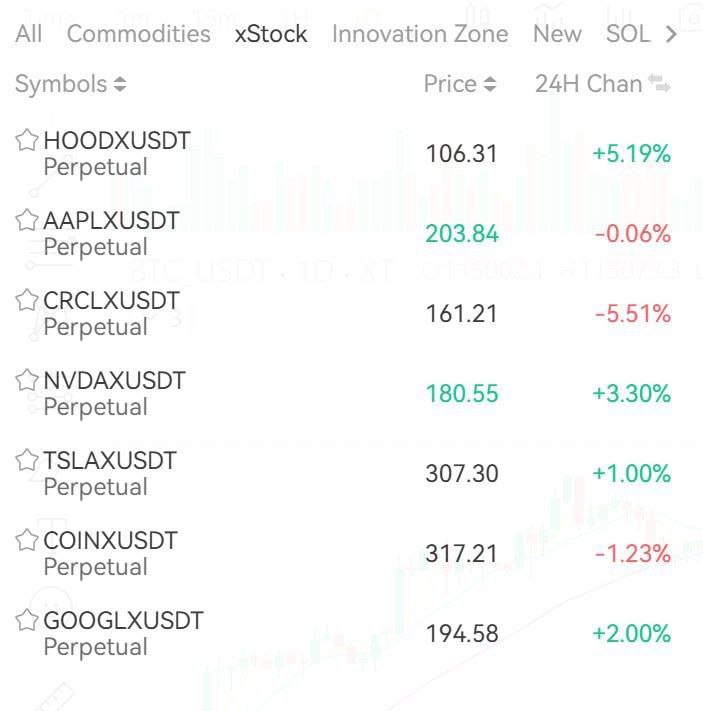Viewport: 703px width, 711px height.
Task: Select the NVDAXUSDT price 180.55
Action: click(x=462, y=394)
